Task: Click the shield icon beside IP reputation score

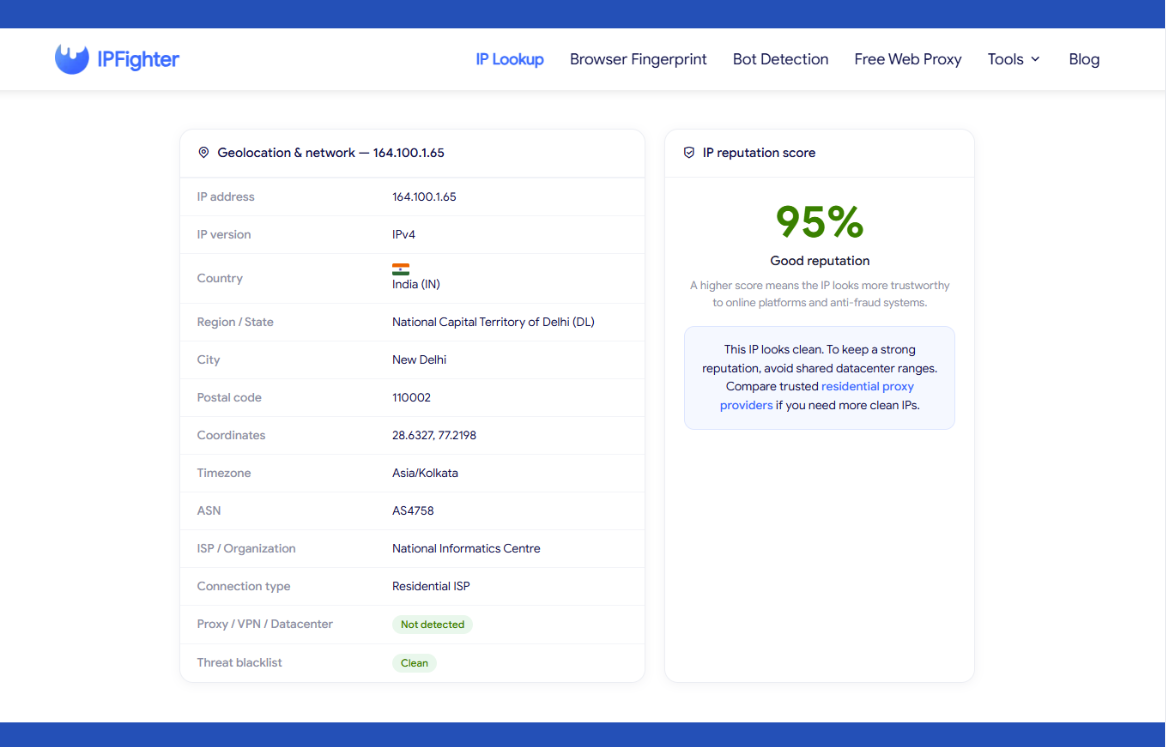Action: 689,152
